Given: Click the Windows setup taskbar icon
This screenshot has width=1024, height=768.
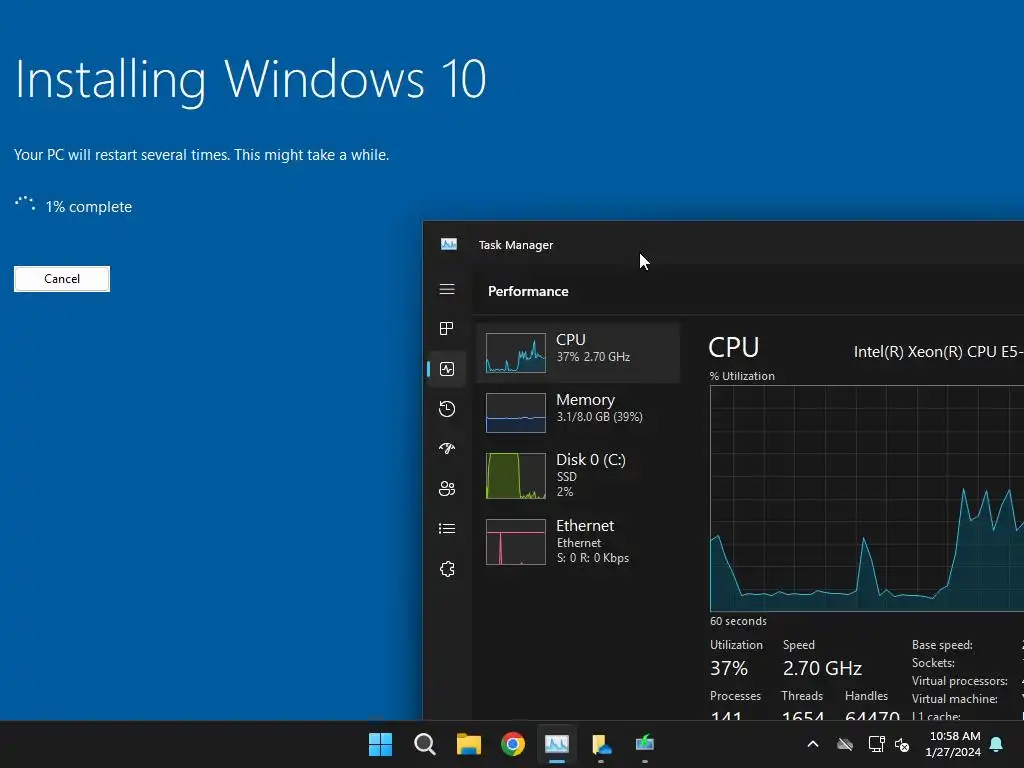Looking at the screenshot, I should [645, 743].
